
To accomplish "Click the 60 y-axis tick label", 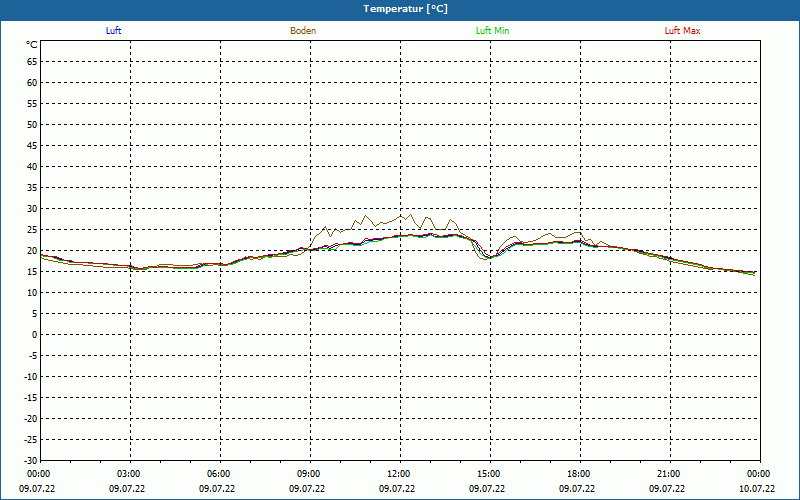I will pos(32,83).
